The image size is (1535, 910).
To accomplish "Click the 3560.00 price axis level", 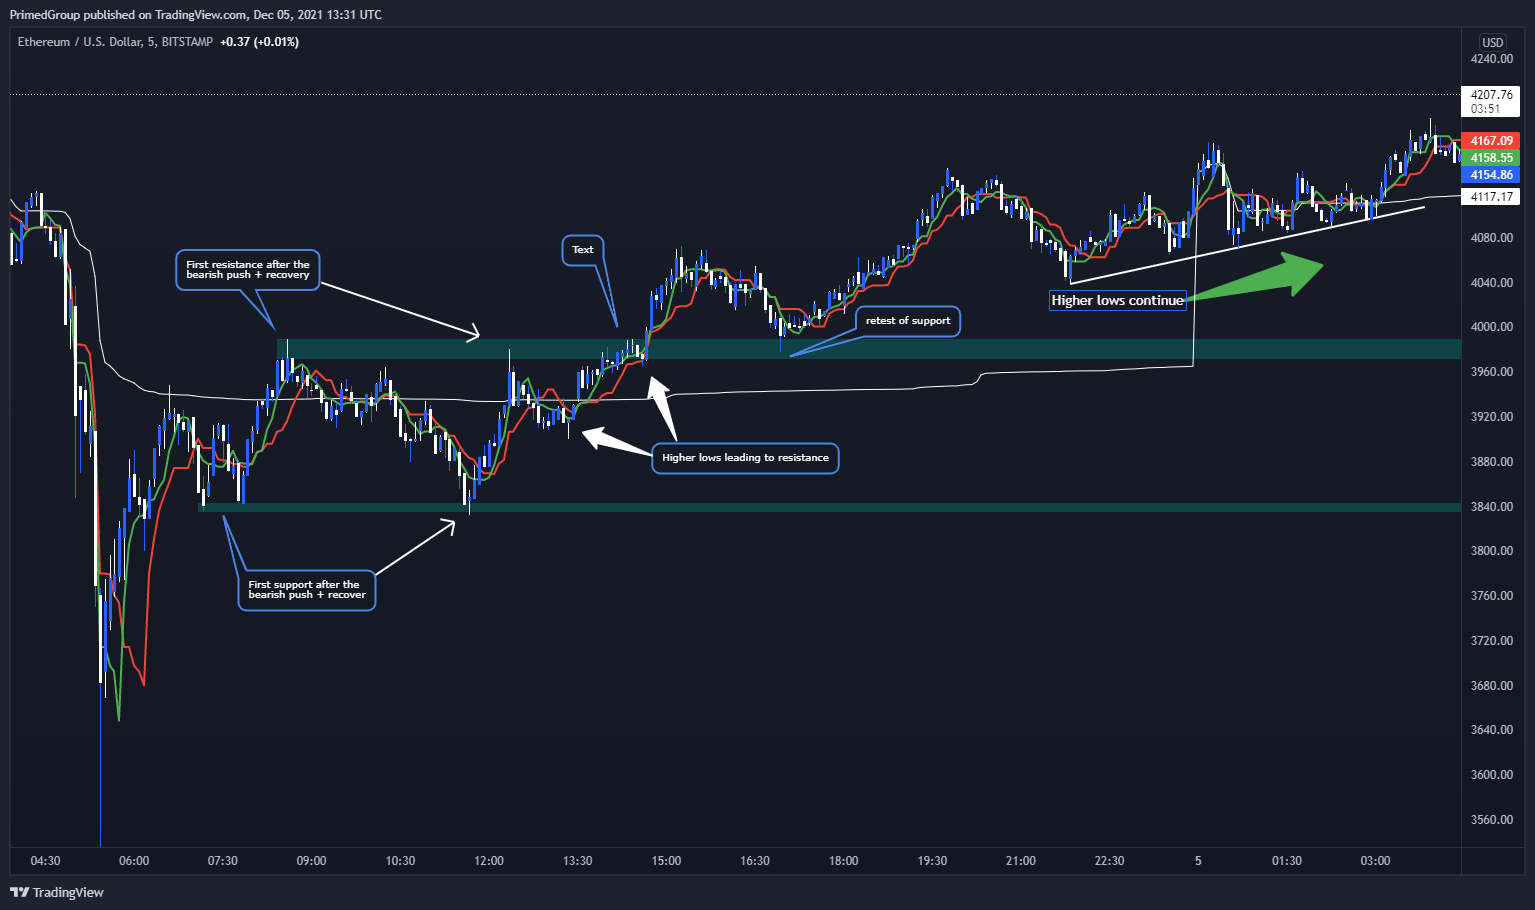I will click(x=1491, y=820).
